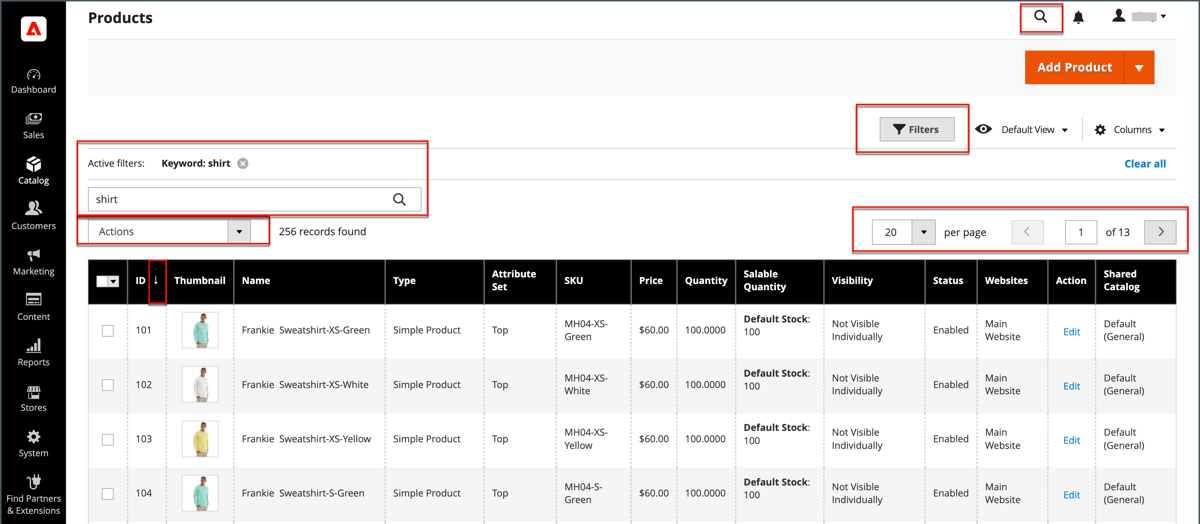Expand the Add Product arrow menu

[1139, 67]
